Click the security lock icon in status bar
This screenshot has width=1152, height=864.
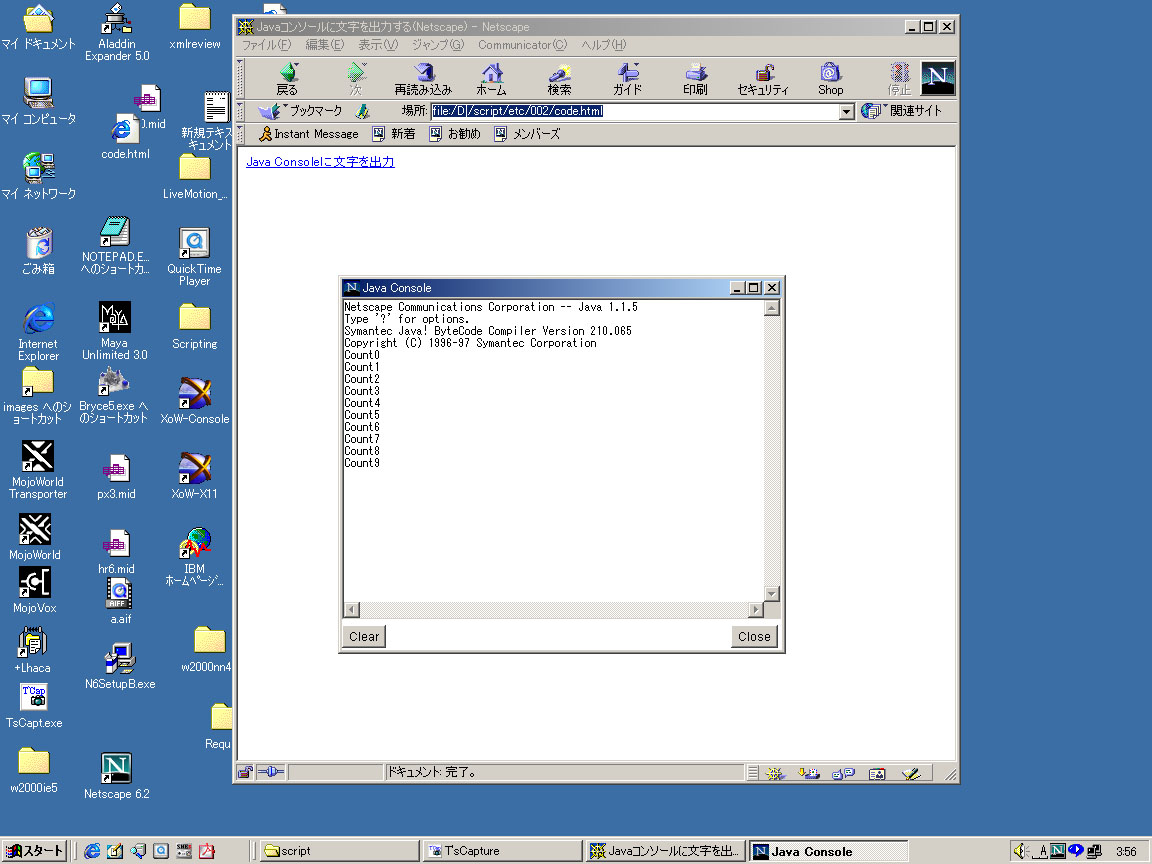245,772
